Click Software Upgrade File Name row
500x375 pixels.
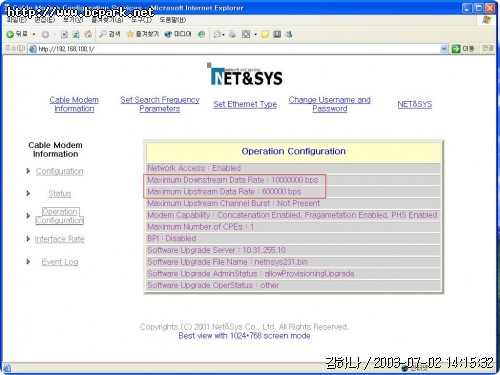tap(293, 262)
